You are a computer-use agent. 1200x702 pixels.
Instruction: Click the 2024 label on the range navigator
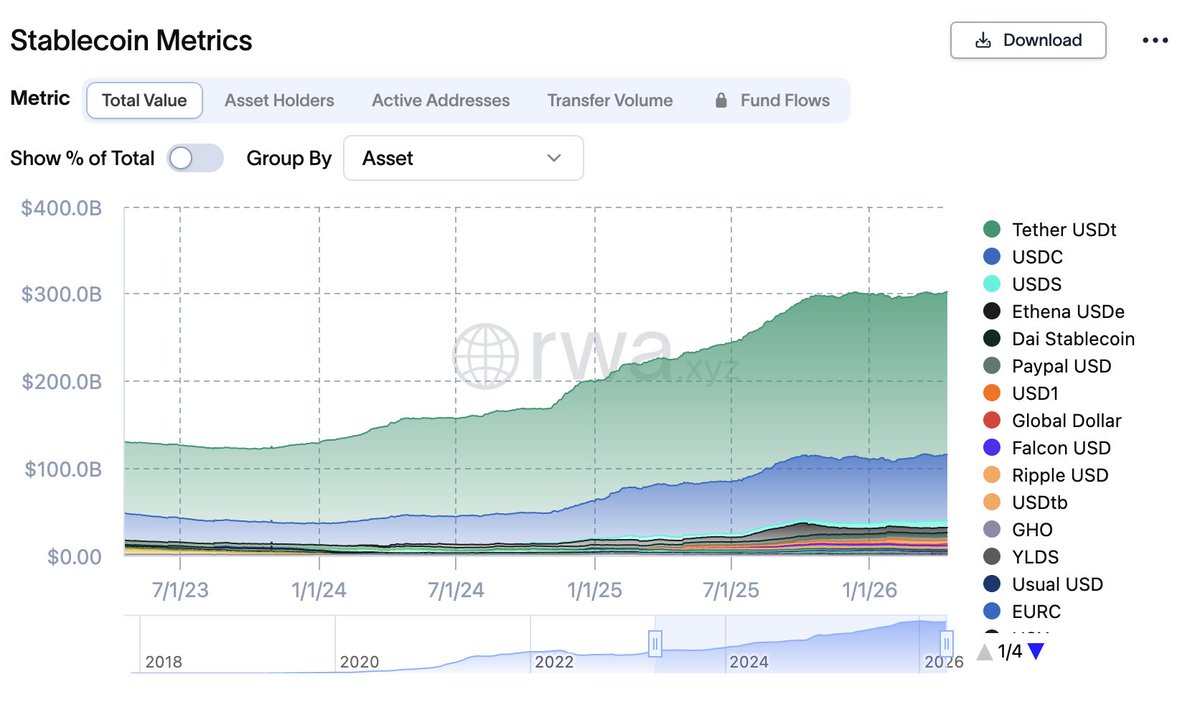click(748, 662)
